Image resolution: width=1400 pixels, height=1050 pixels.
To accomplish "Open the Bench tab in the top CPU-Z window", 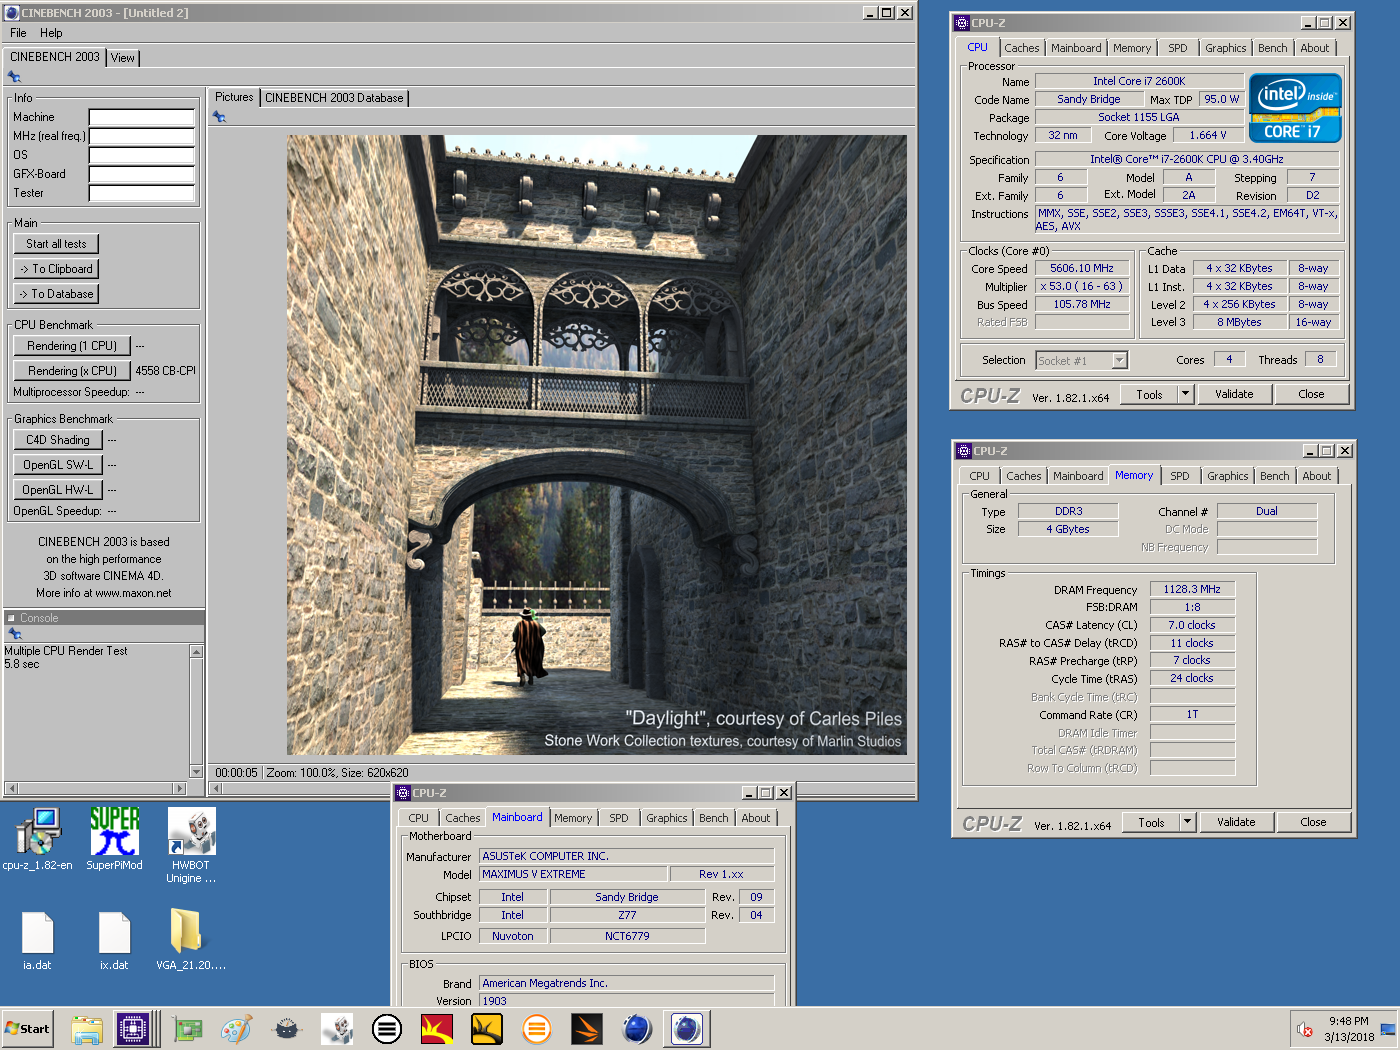I will click(x=1273, y=48).
